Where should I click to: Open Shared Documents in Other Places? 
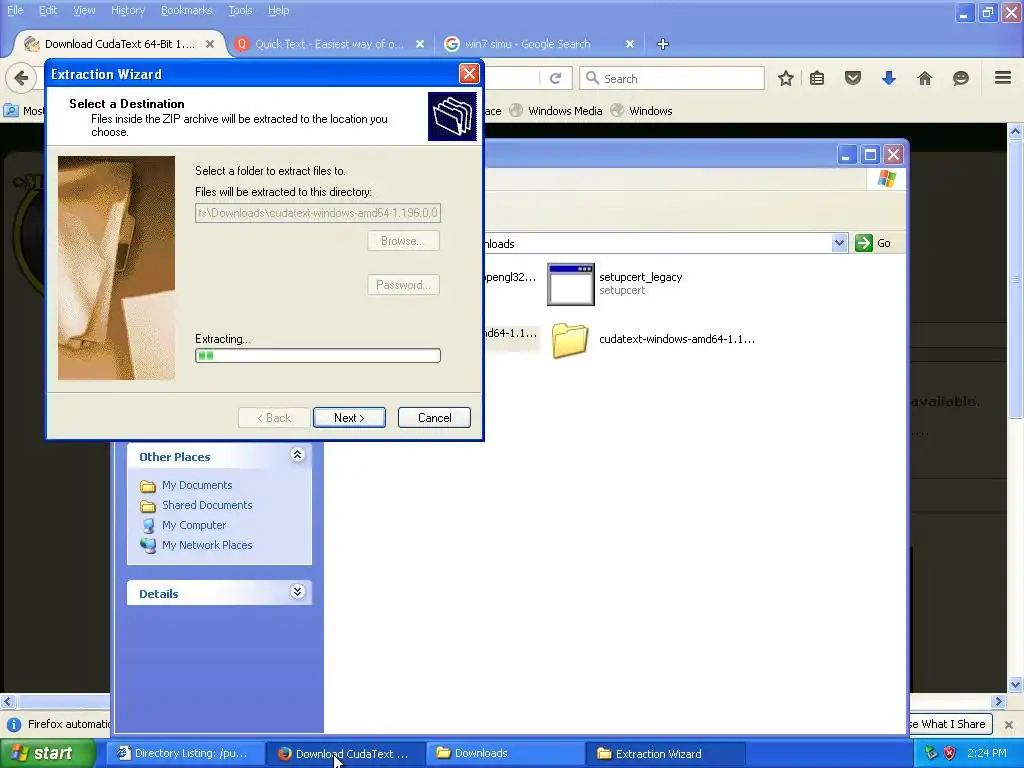click(x=207, y=505)
